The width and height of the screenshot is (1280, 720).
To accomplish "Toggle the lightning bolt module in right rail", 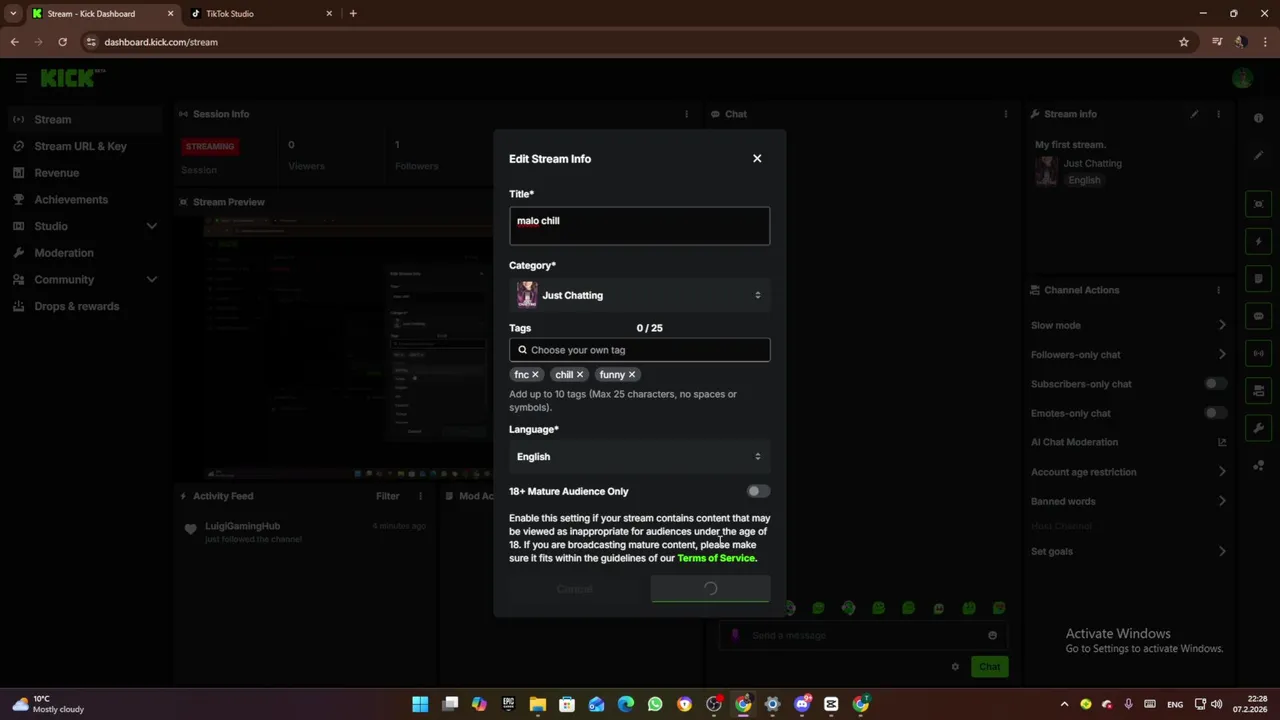I will click(x=1259, y=241).
